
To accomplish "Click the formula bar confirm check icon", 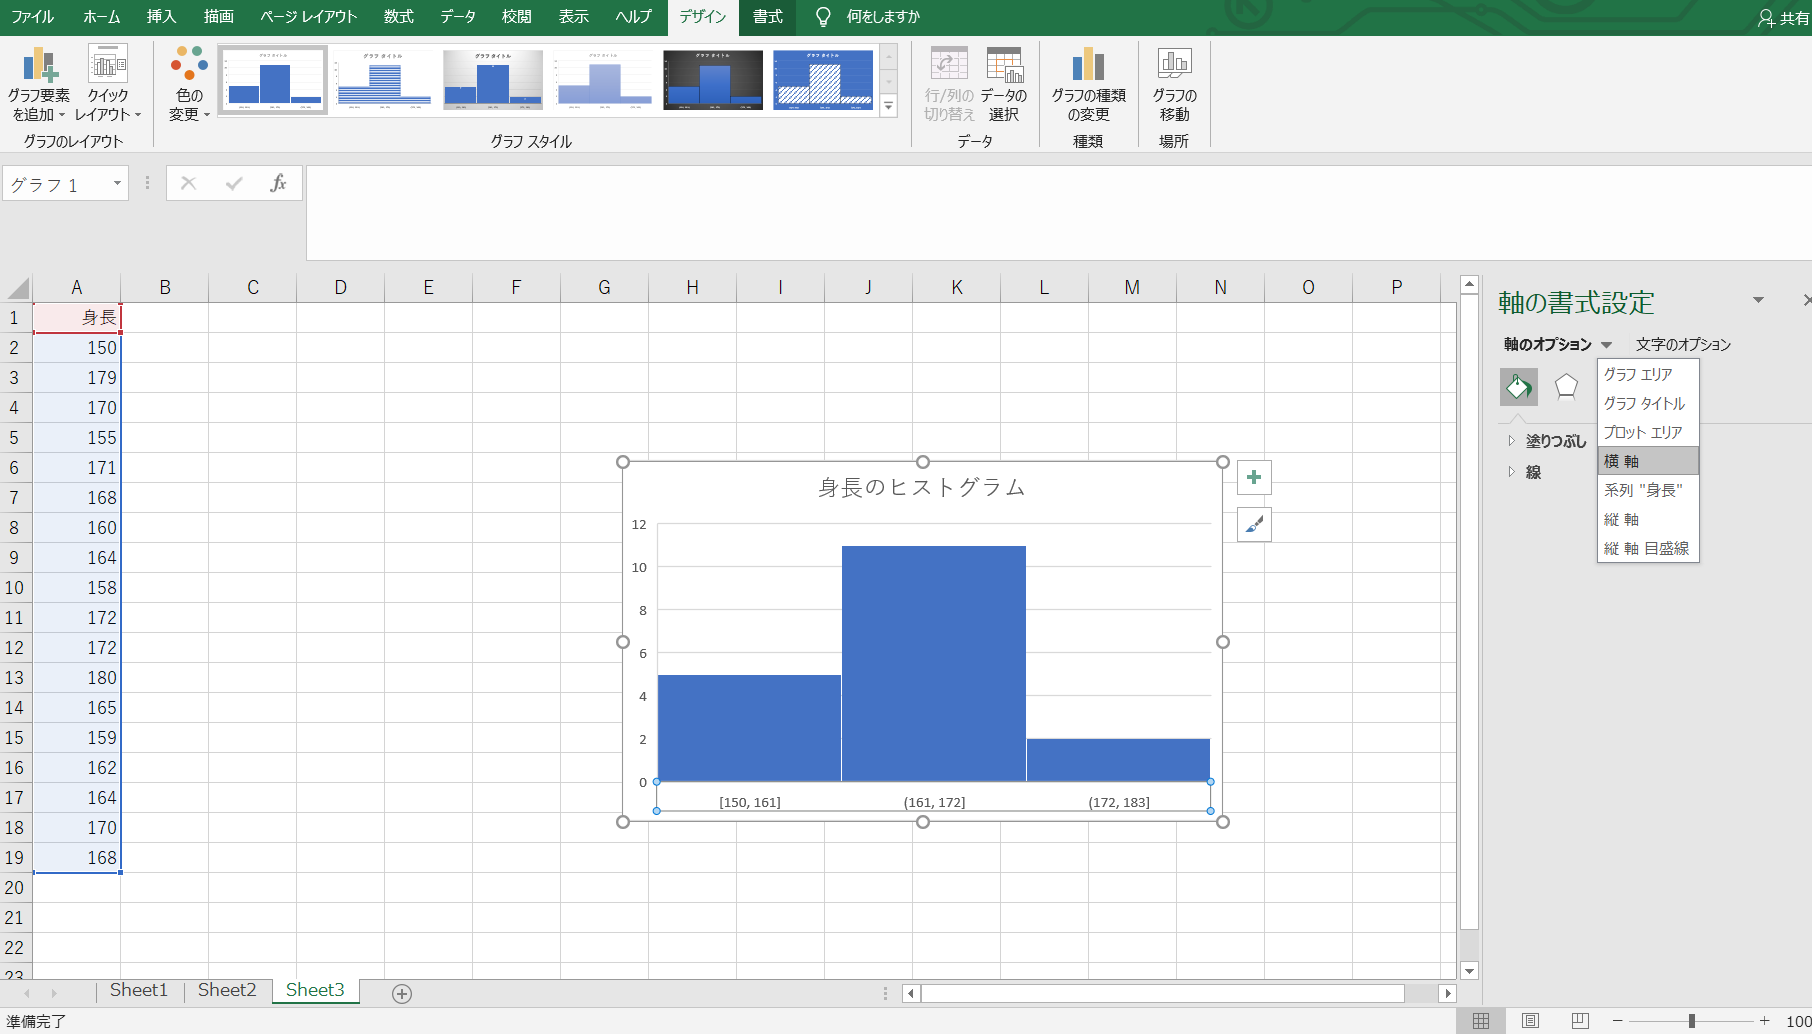I will point(234,184).
